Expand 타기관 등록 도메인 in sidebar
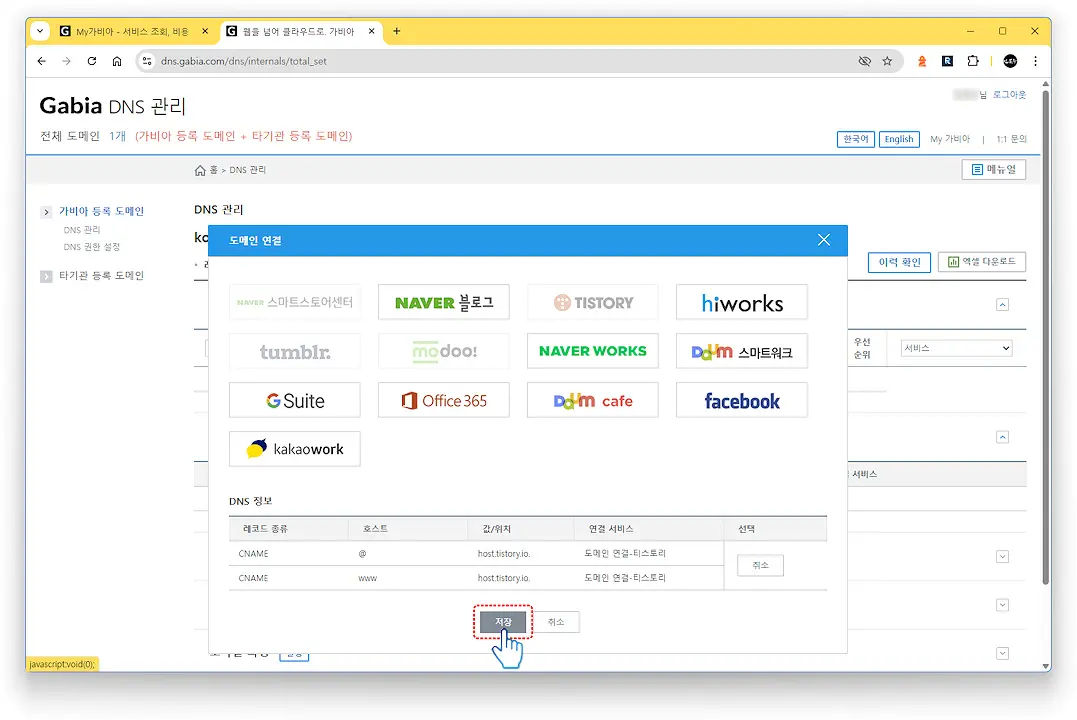Image resolution: width=1077 pixels, height=720 pixels. (x=101, y=275)
